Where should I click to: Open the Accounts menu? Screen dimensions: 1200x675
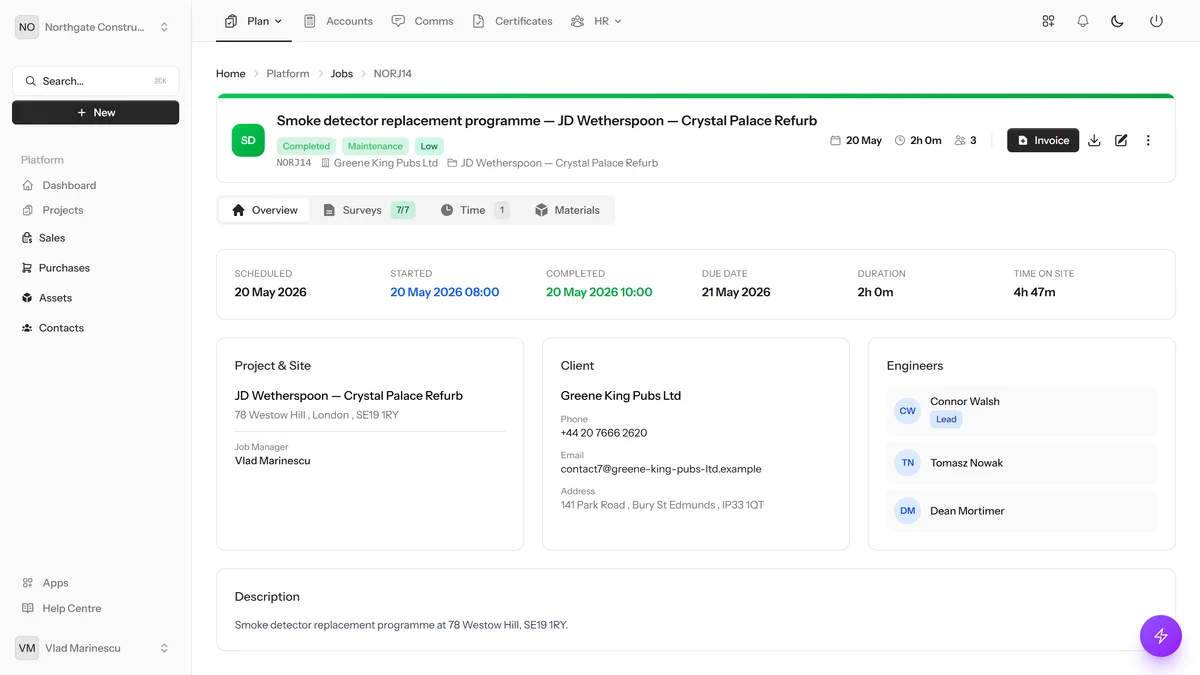(338, 21)
